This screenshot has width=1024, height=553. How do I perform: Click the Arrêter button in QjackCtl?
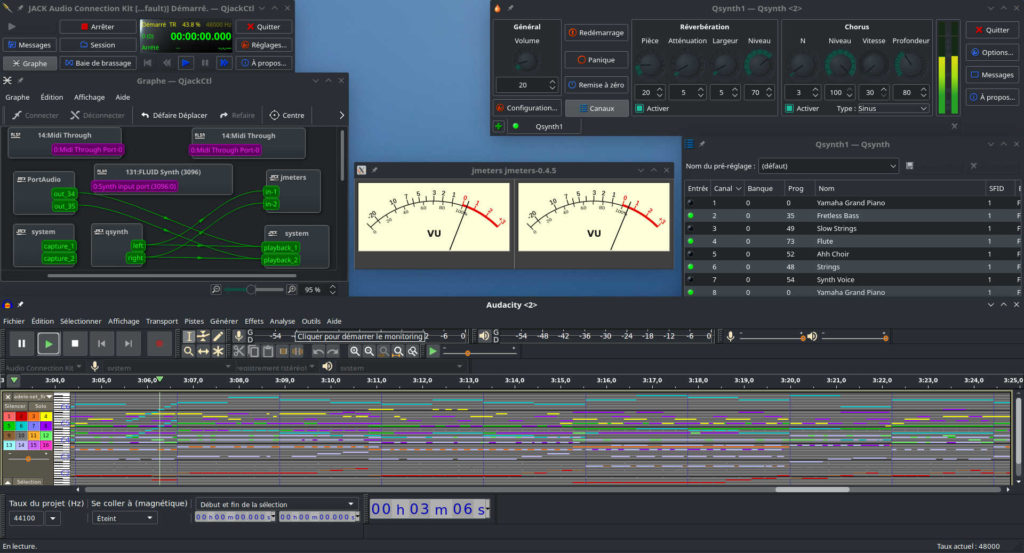(98, 27)
